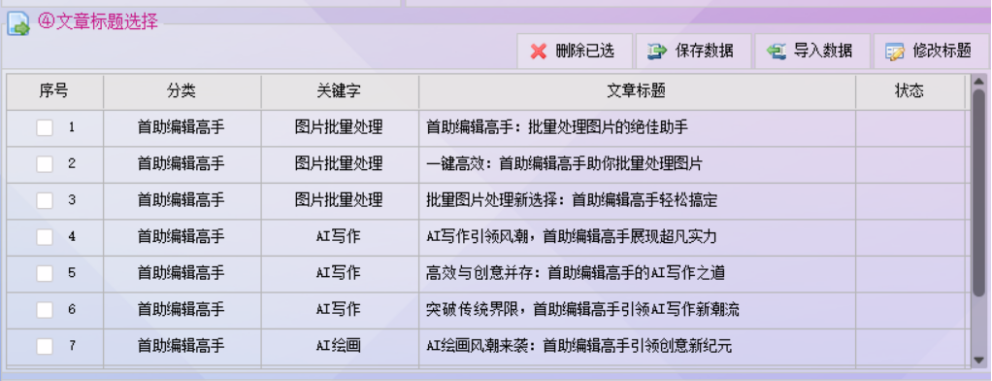
Task: Select title 批量图片处理新选择：首助编辑高手轻松搞定
Action: [x=572, y=201]
